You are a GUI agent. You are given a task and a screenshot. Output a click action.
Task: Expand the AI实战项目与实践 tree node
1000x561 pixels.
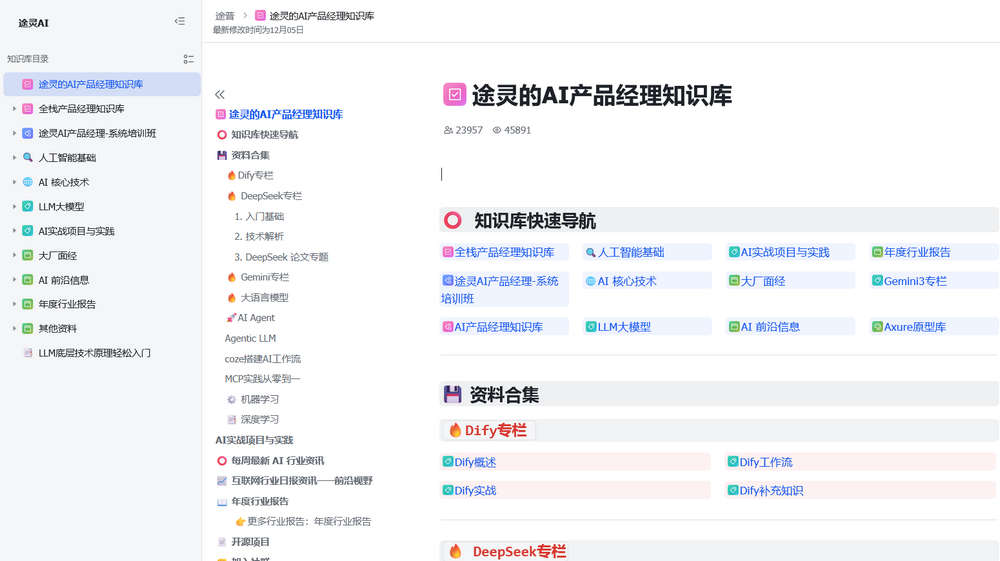(x=14, y=231)
